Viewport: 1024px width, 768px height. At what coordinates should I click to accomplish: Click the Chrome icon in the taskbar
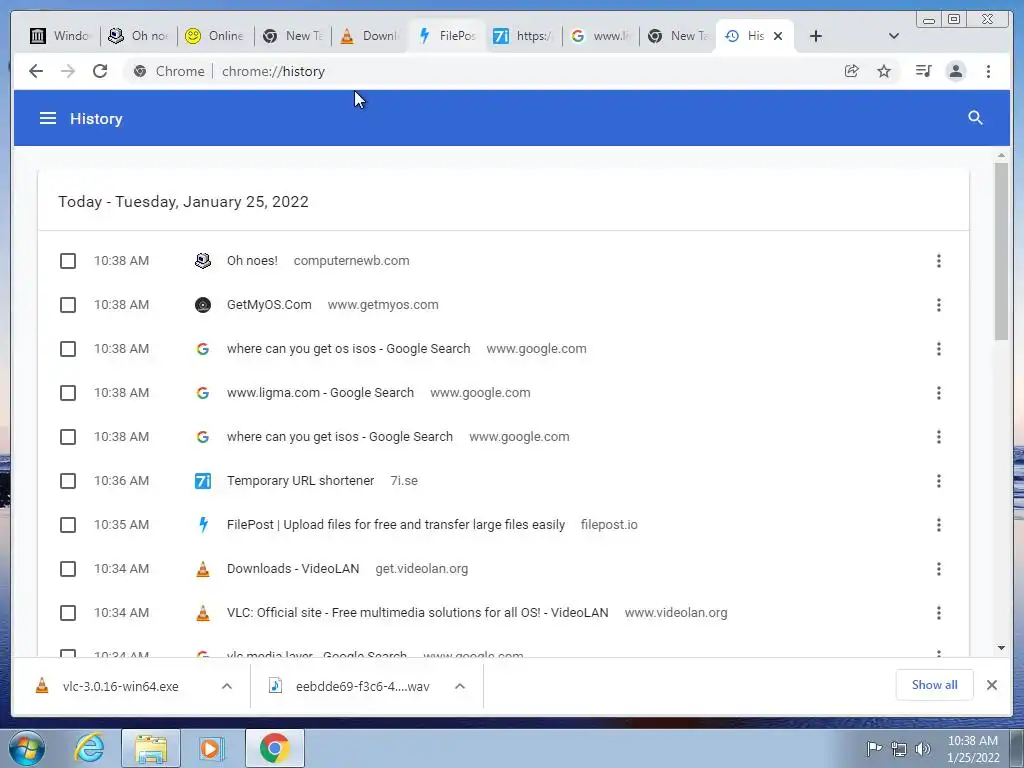[x=274, y=748]
